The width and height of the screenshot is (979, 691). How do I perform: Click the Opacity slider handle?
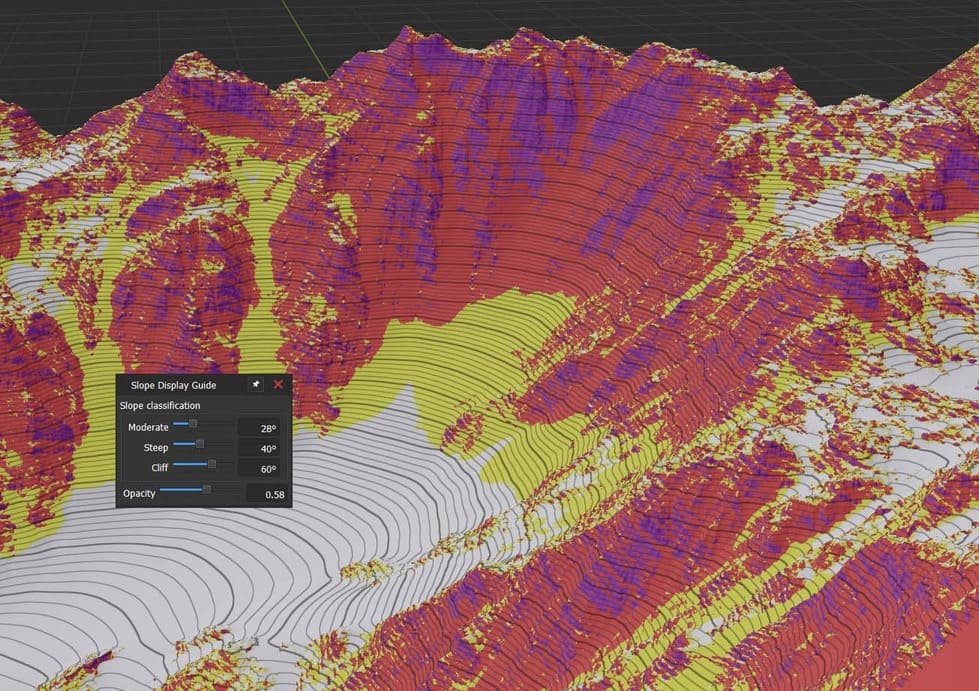click(207, 490)
